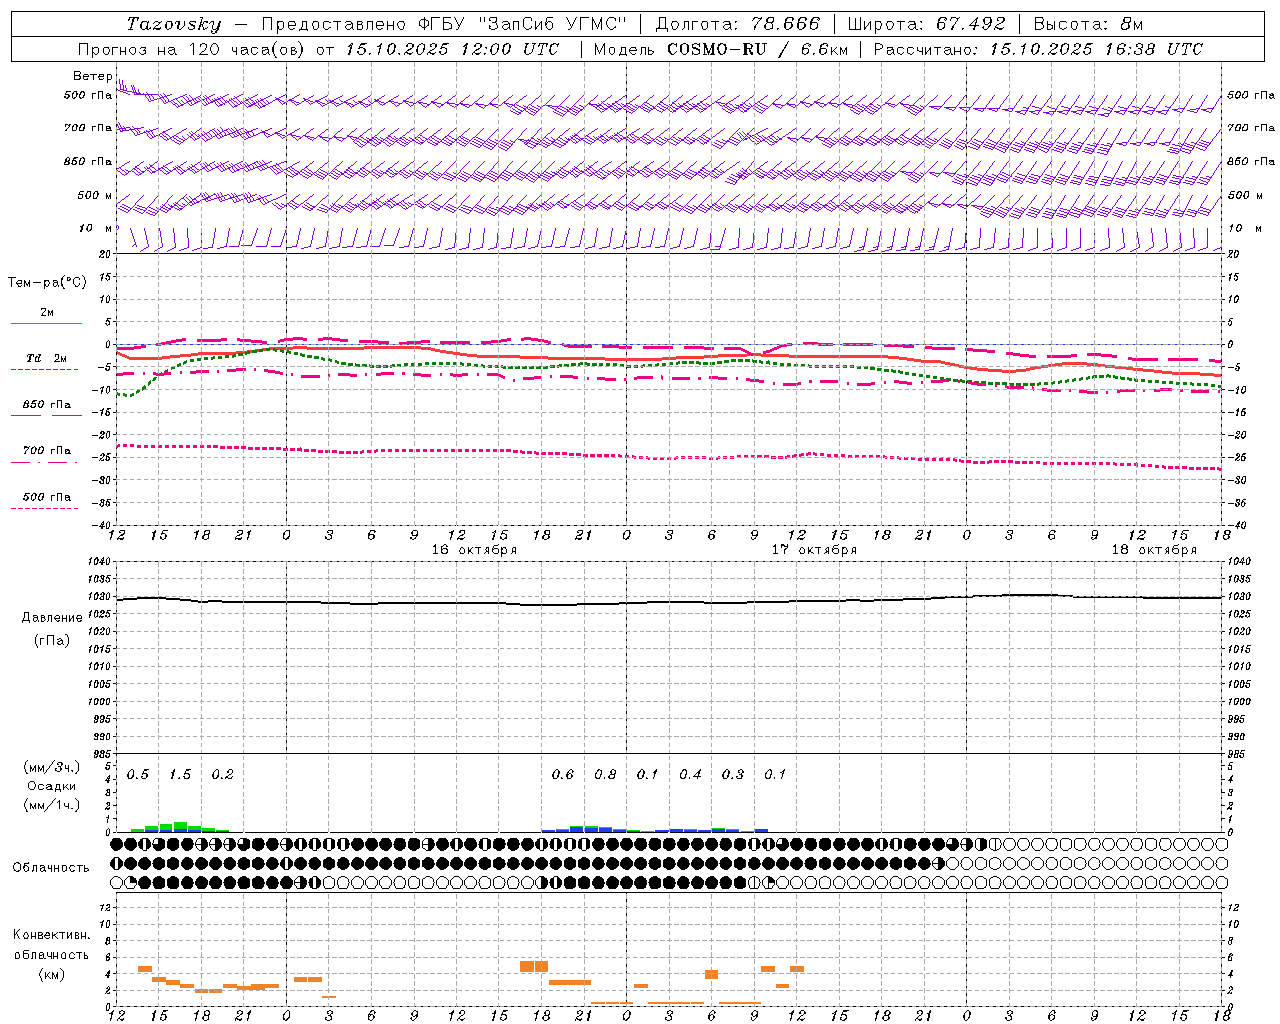This screenshot has height=1024, width=1280.
Task: Click the Предоставлено ФГБУ "ЗапСиб УГМС" text
Action: point(443,24)
